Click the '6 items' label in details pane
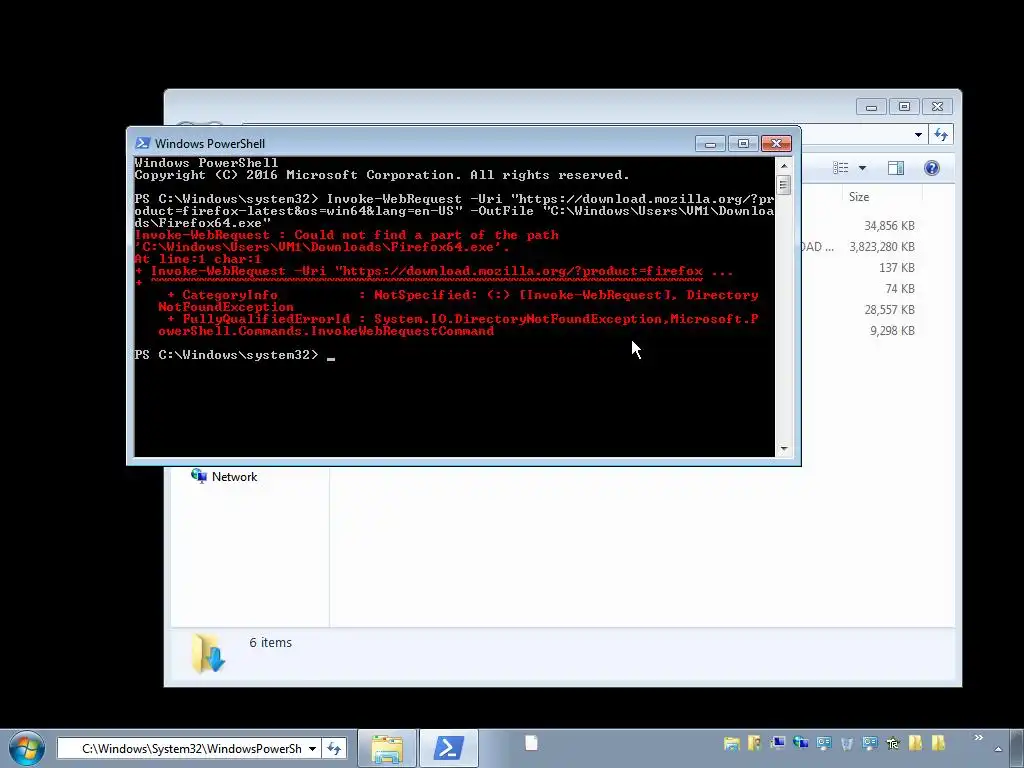 point(270,643)
